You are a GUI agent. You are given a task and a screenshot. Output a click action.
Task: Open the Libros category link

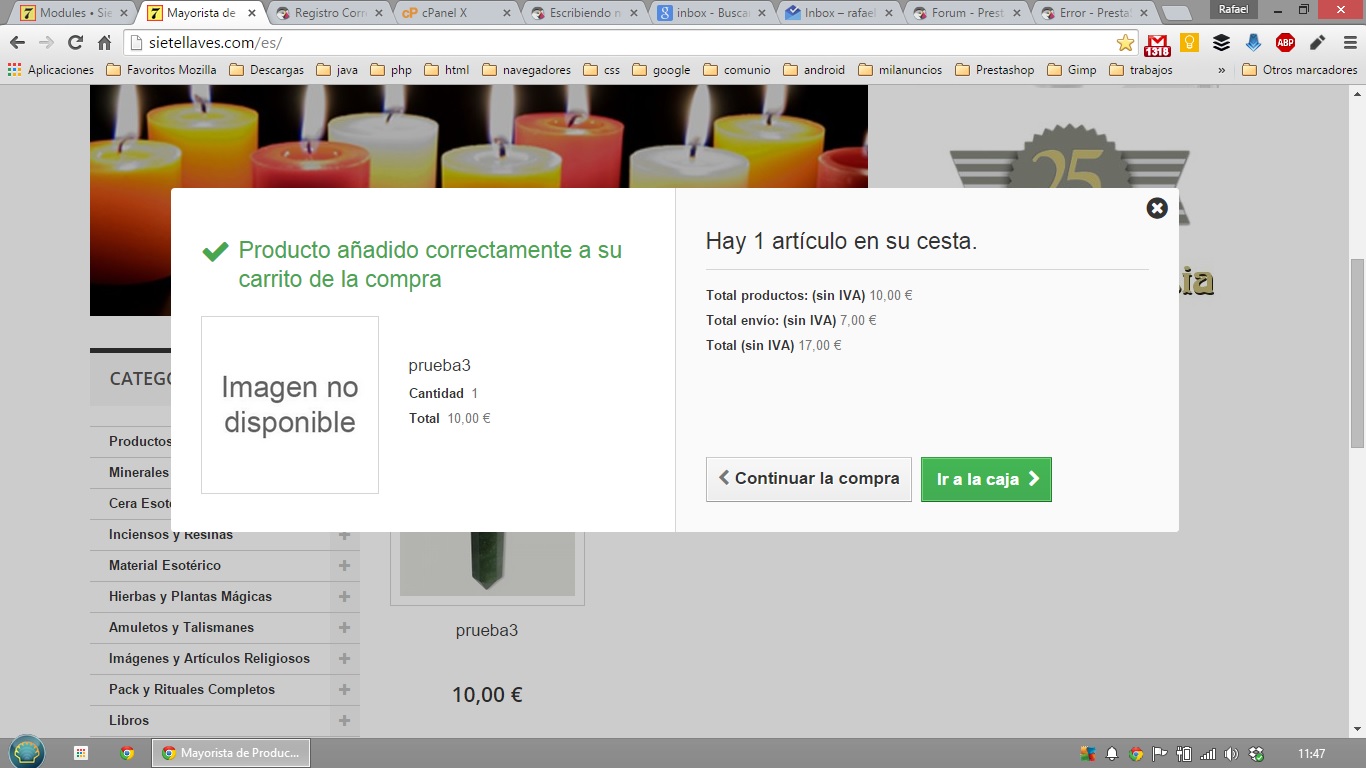pos(129,720)
